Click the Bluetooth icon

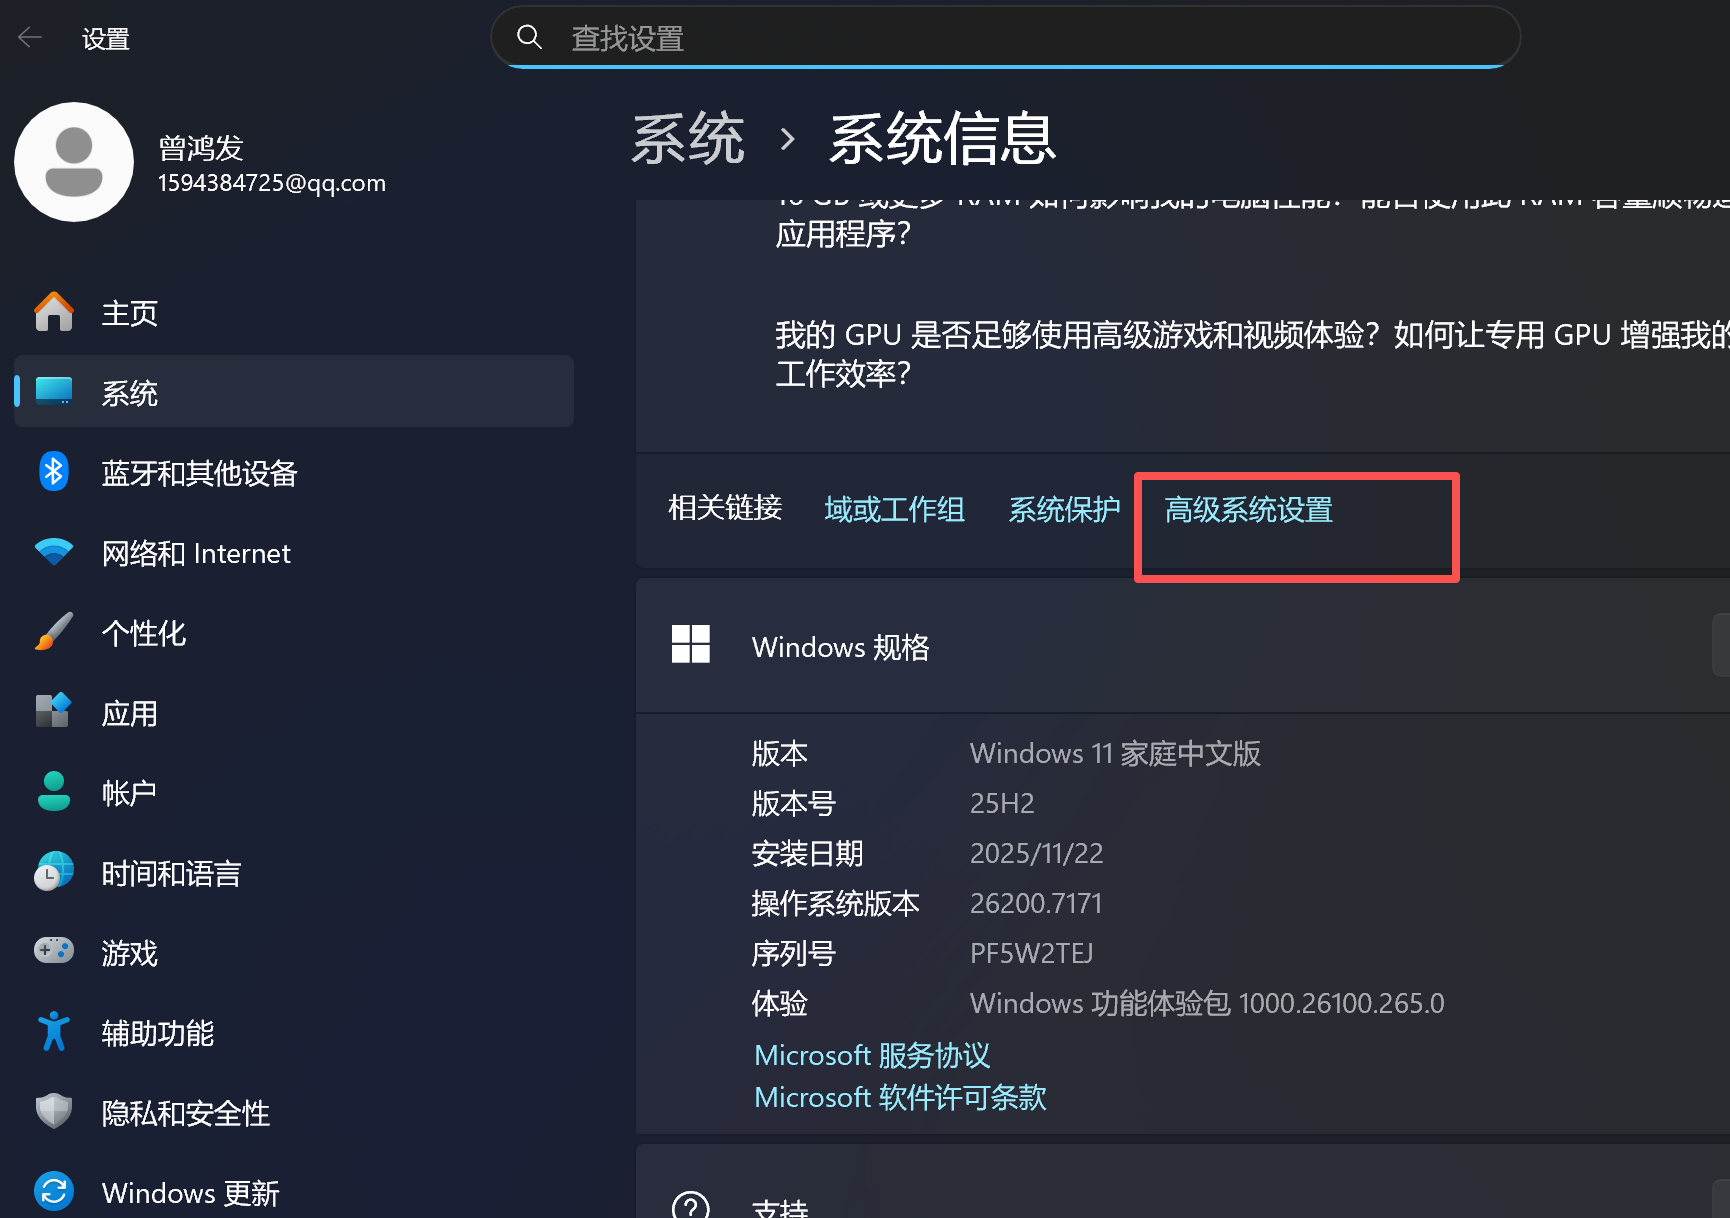point(54,472)
